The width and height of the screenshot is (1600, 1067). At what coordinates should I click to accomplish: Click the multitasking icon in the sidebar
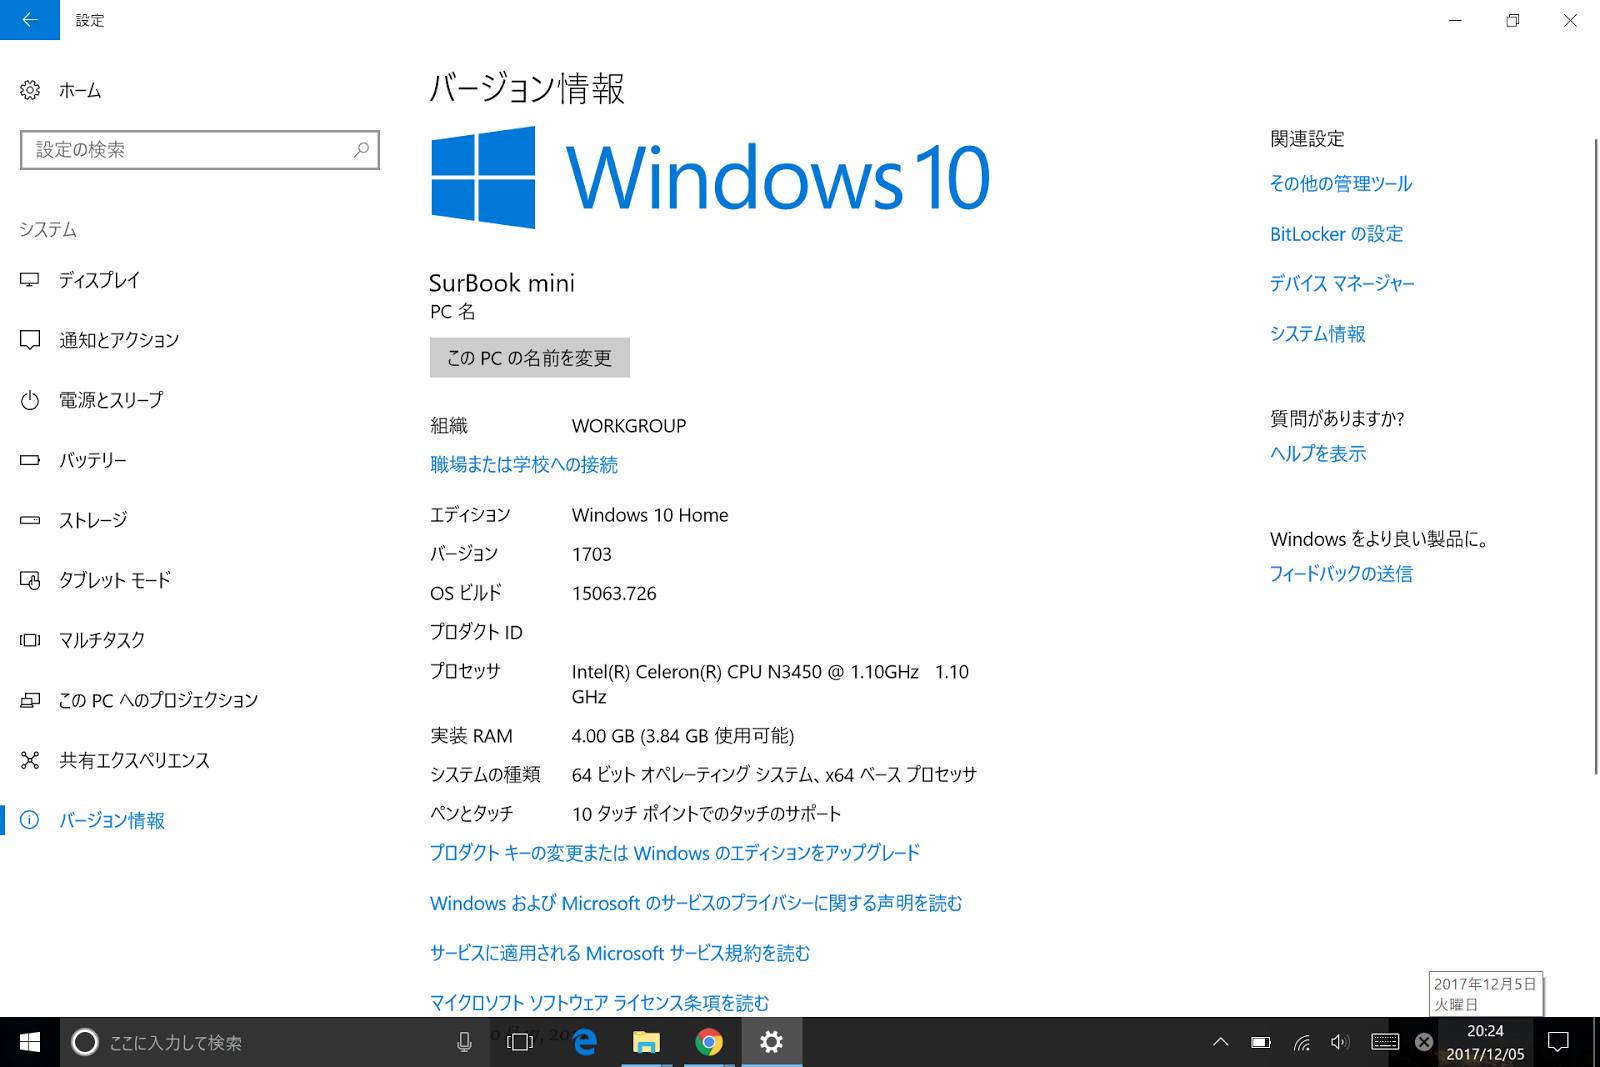click(x=30, y=640)
